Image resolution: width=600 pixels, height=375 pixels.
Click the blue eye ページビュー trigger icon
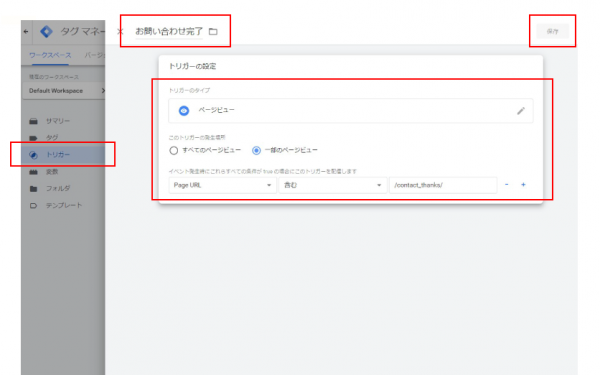pos(184,111)
